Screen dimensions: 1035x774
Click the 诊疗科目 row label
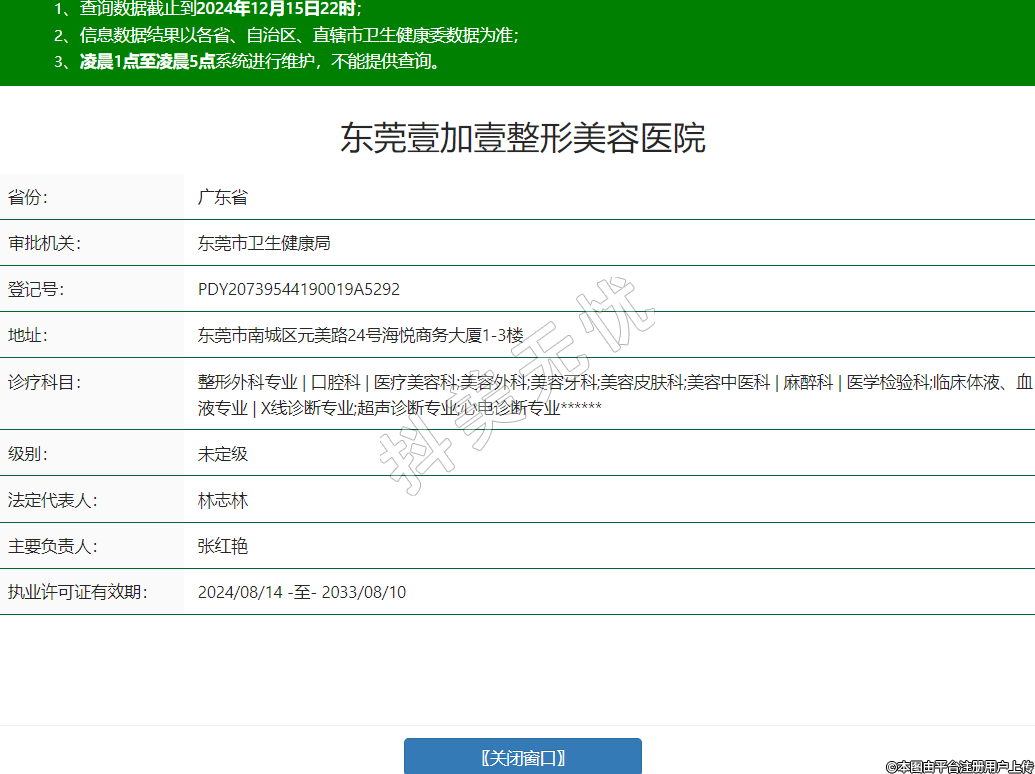44,382
